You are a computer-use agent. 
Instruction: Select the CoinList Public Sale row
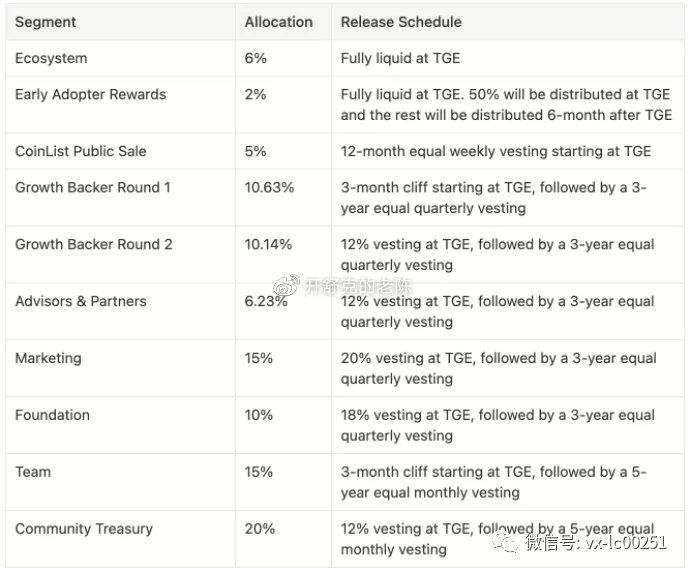tap(344, 151)
